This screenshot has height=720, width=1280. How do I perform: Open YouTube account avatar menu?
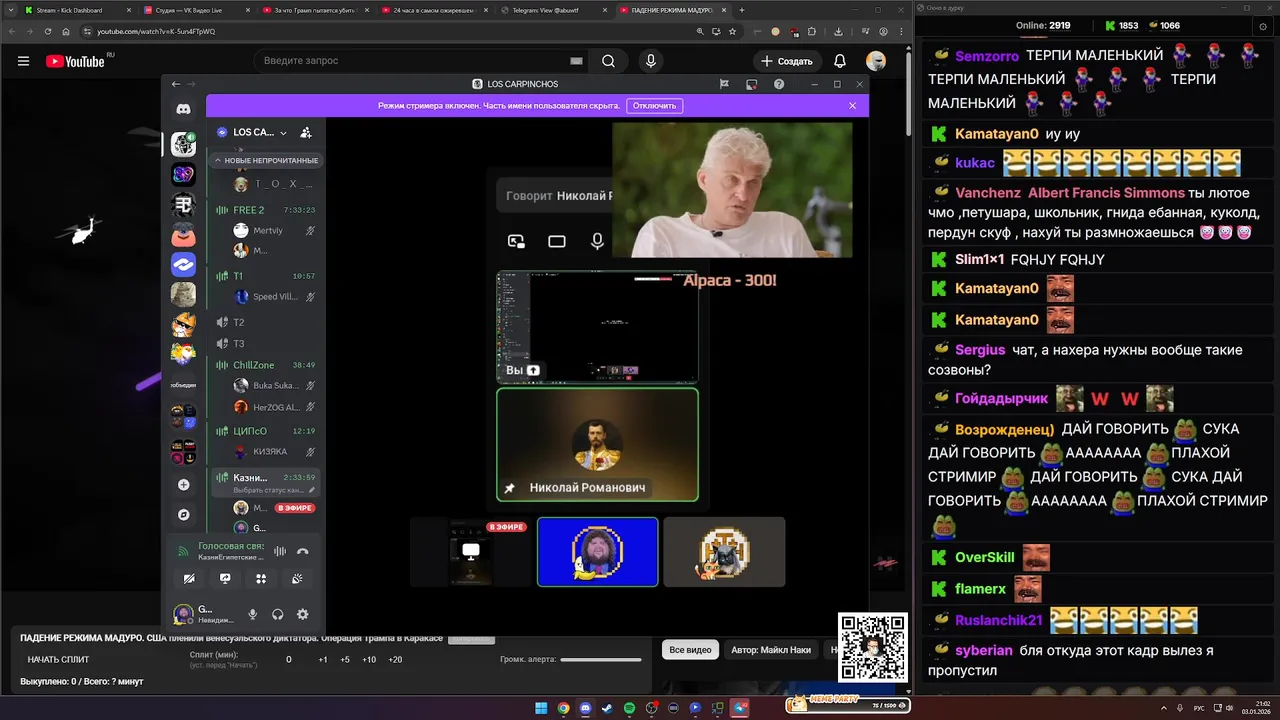coord(876,61)
